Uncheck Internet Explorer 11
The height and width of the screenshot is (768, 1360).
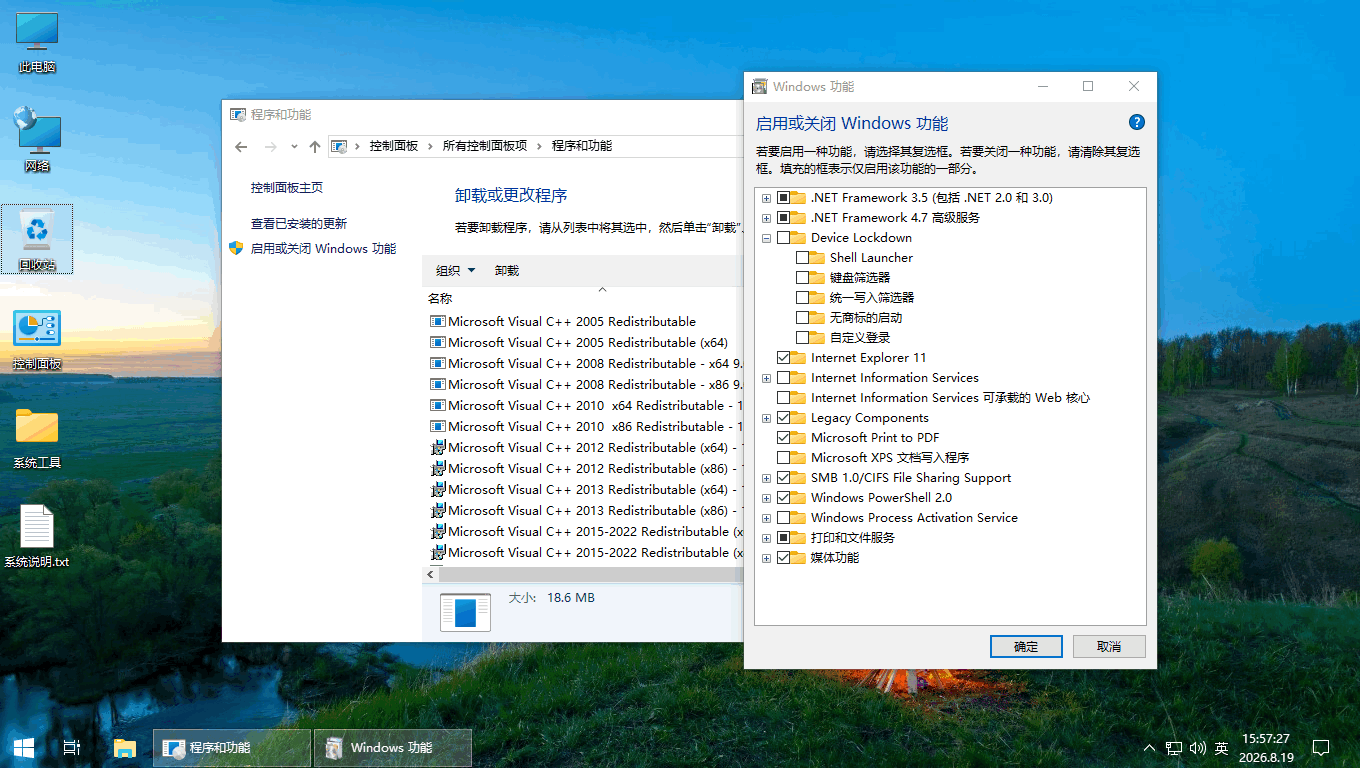783,357
